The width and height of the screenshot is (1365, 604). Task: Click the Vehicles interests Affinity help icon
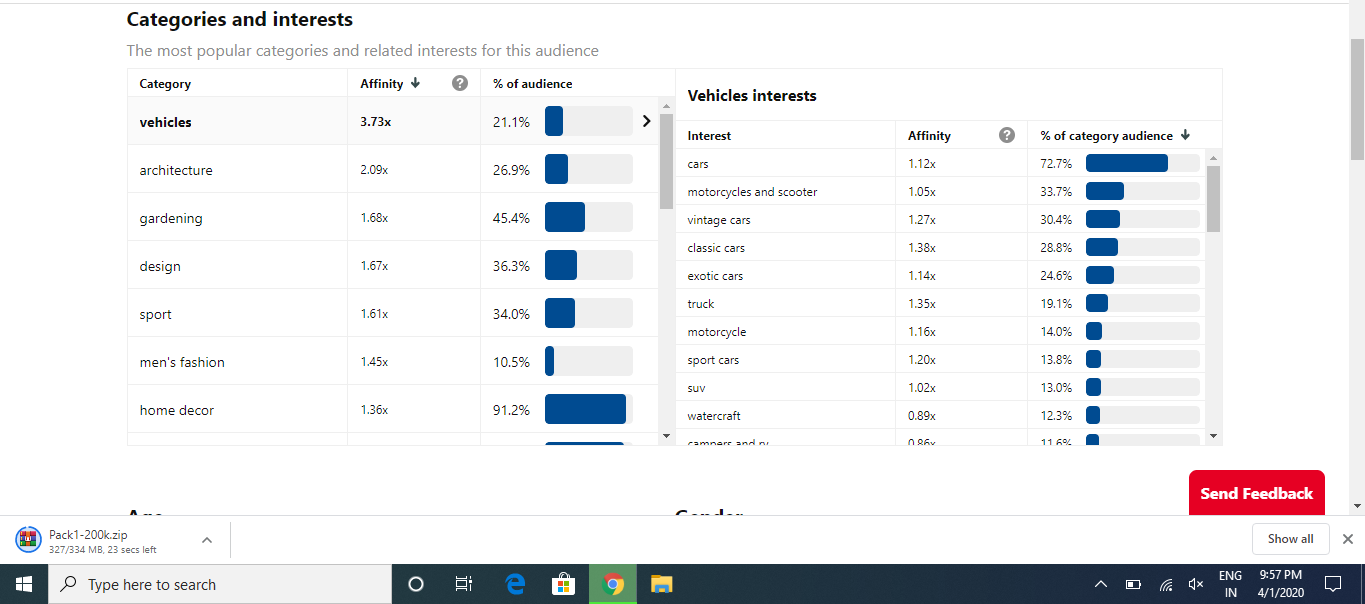[1007, 135]
